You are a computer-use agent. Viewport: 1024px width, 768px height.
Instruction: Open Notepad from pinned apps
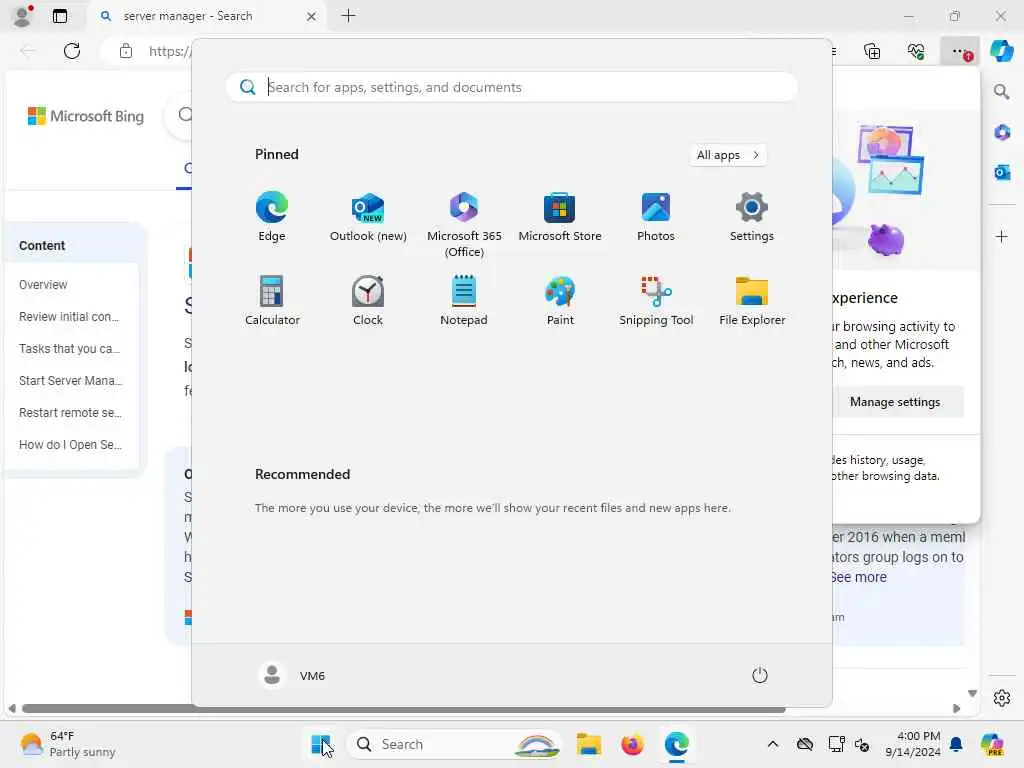[x=464, y=300]
